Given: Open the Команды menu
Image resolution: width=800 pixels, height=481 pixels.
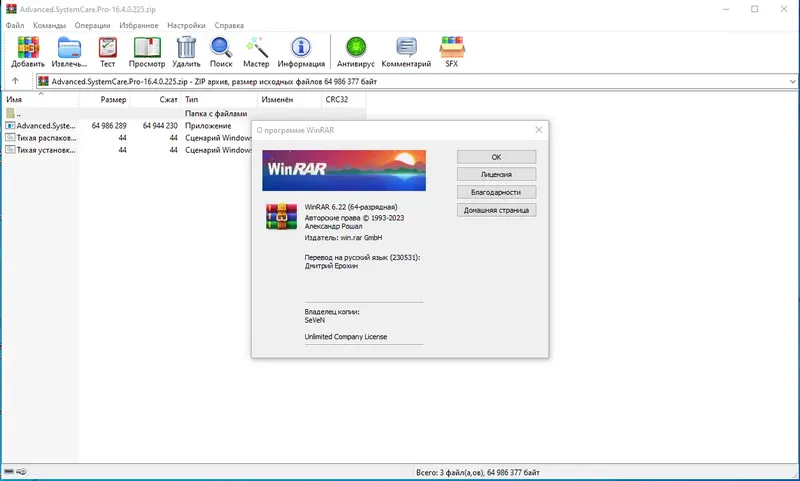Looking at the screenshot, I should click(49, 25).
